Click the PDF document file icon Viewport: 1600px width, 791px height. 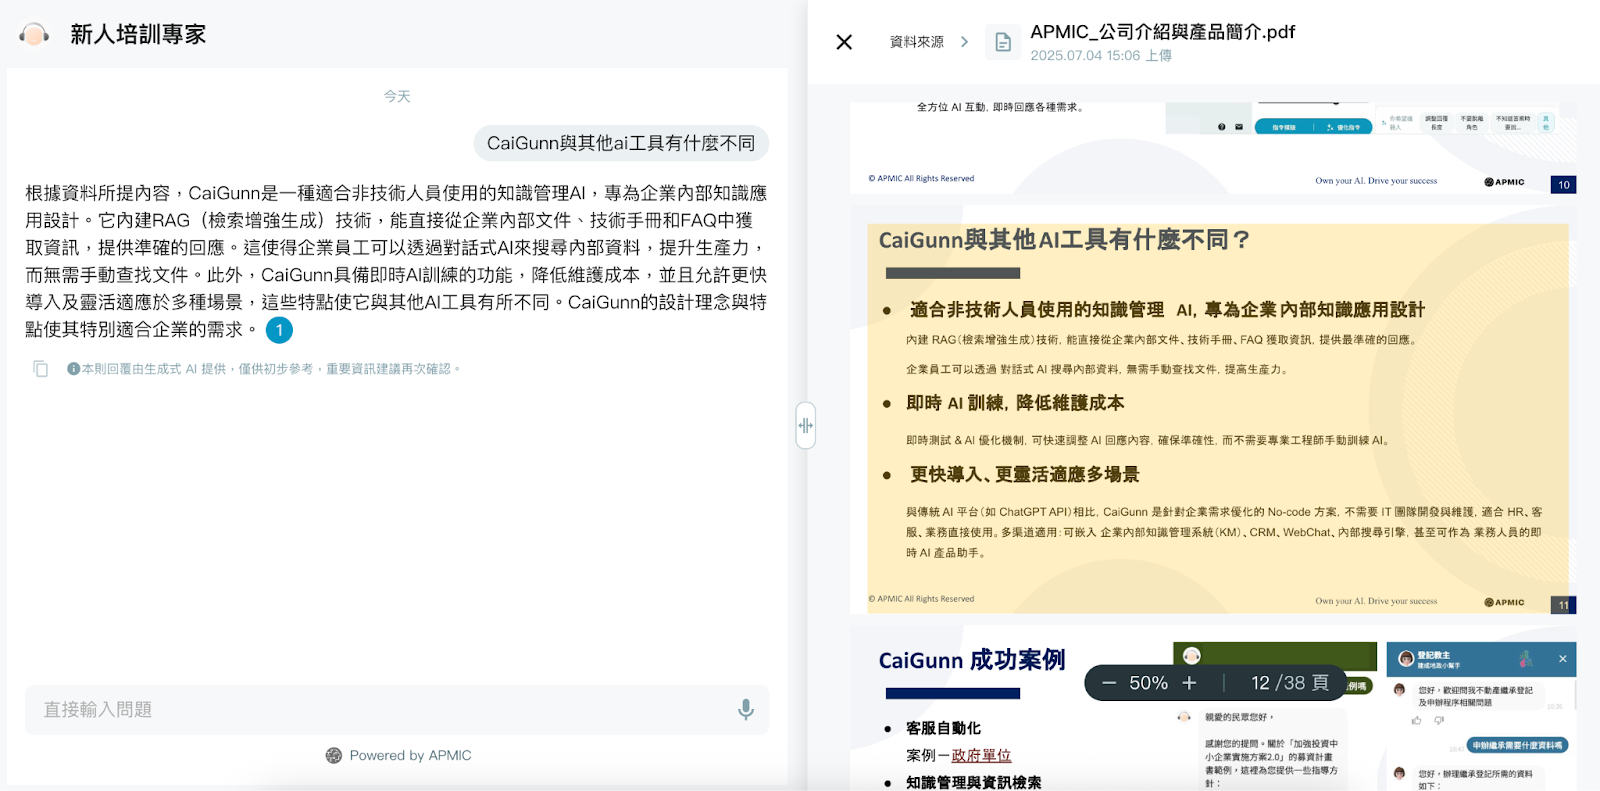pos(1003,42)
